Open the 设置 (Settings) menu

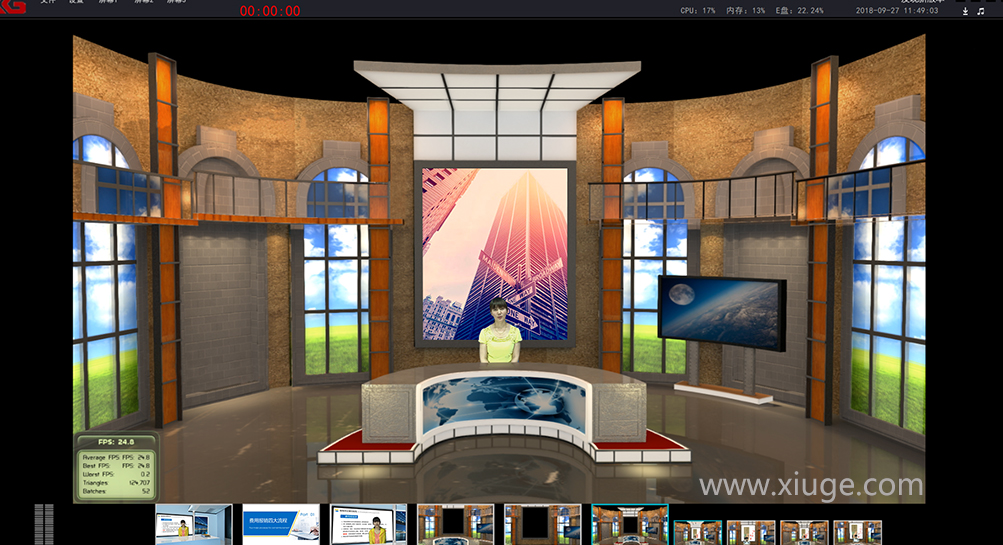click(x=77, y=3)
